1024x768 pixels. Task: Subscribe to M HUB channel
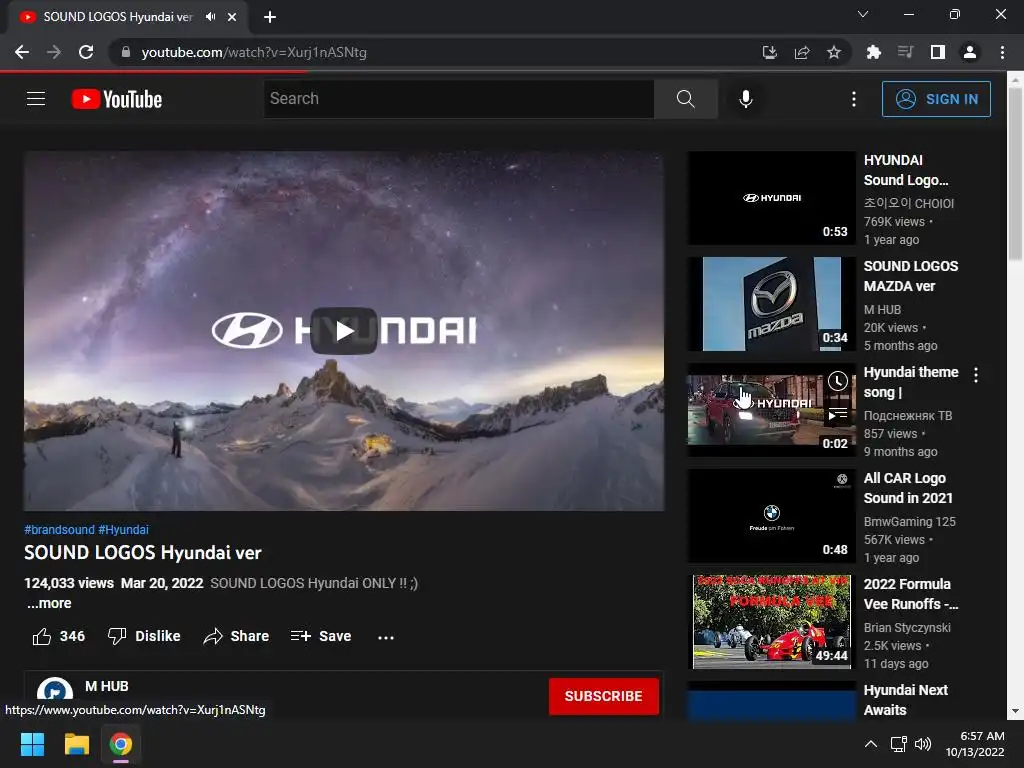603,696
